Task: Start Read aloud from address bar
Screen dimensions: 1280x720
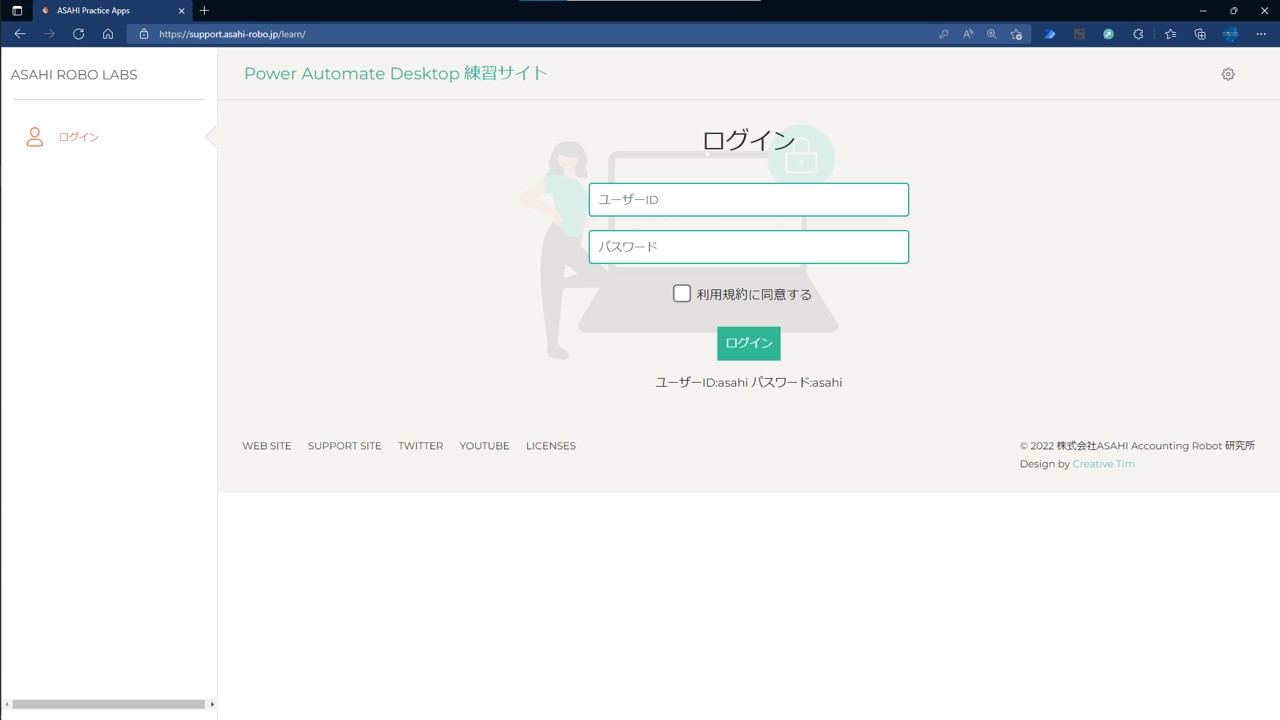Action: coord(968,34)
